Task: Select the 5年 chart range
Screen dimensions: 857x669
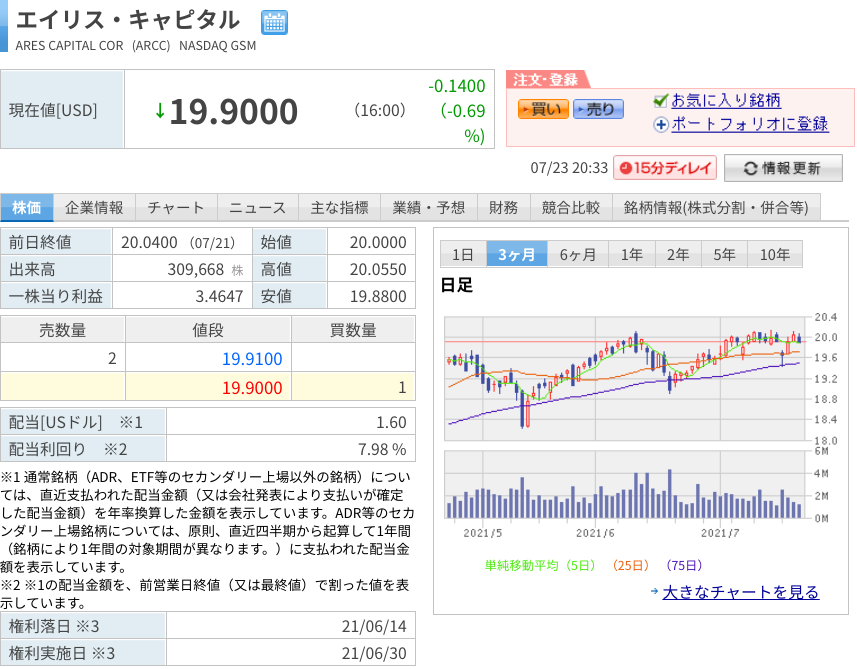Action: tap(724, 254)
